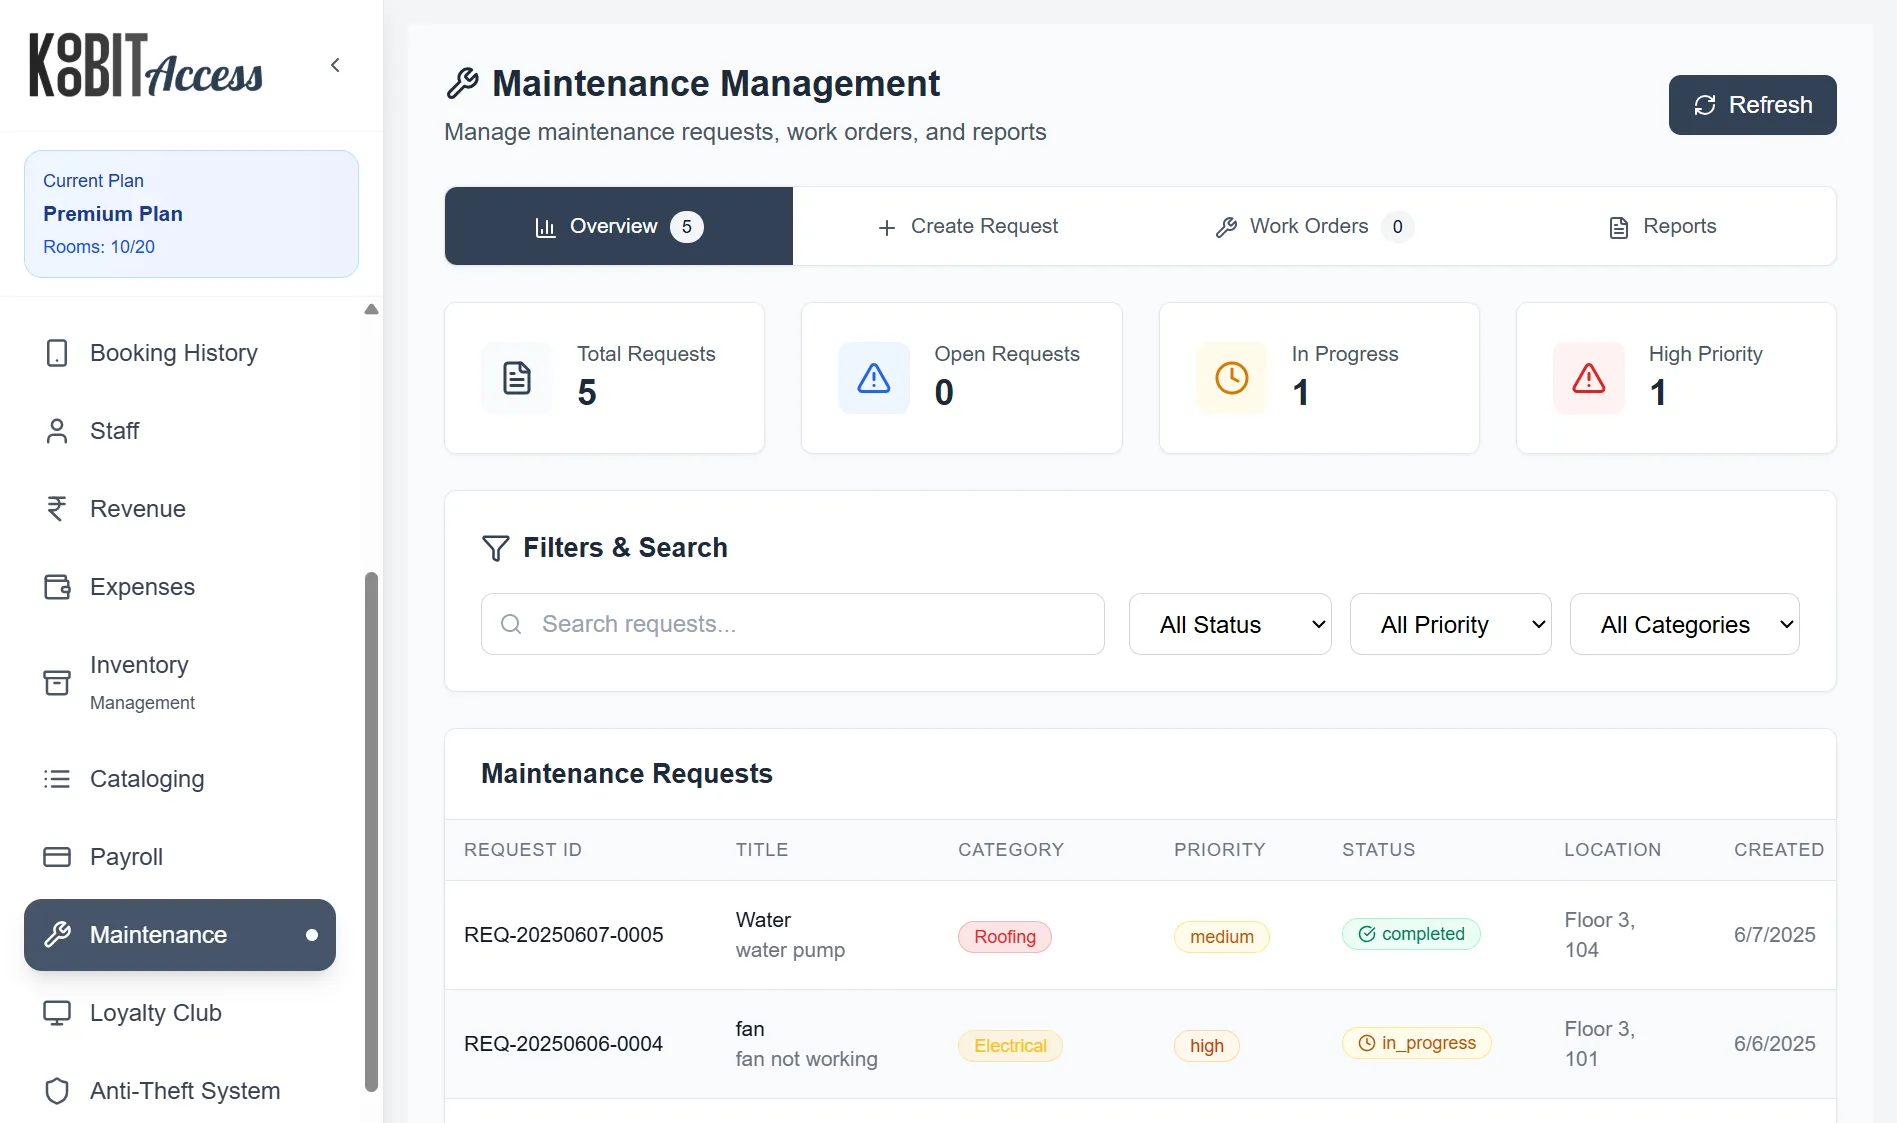Open the All Priority dropdown

(1450, 623)
